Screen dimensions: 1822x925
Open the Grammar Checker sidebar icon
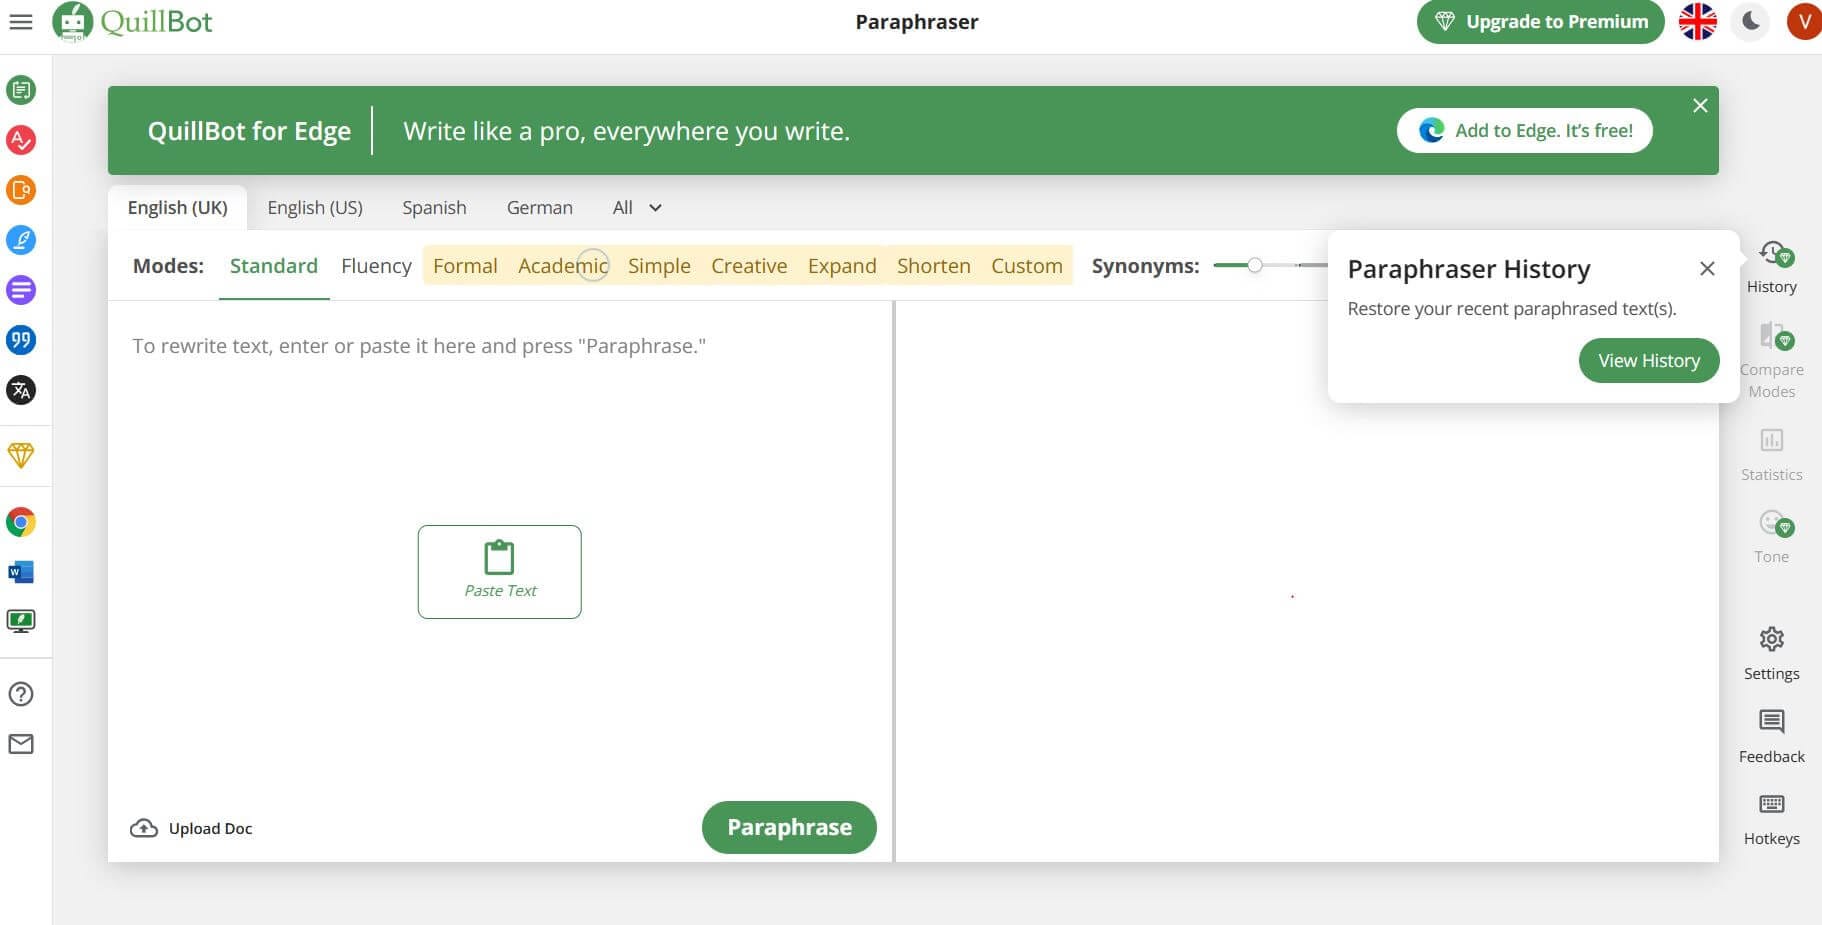[21, 140]
